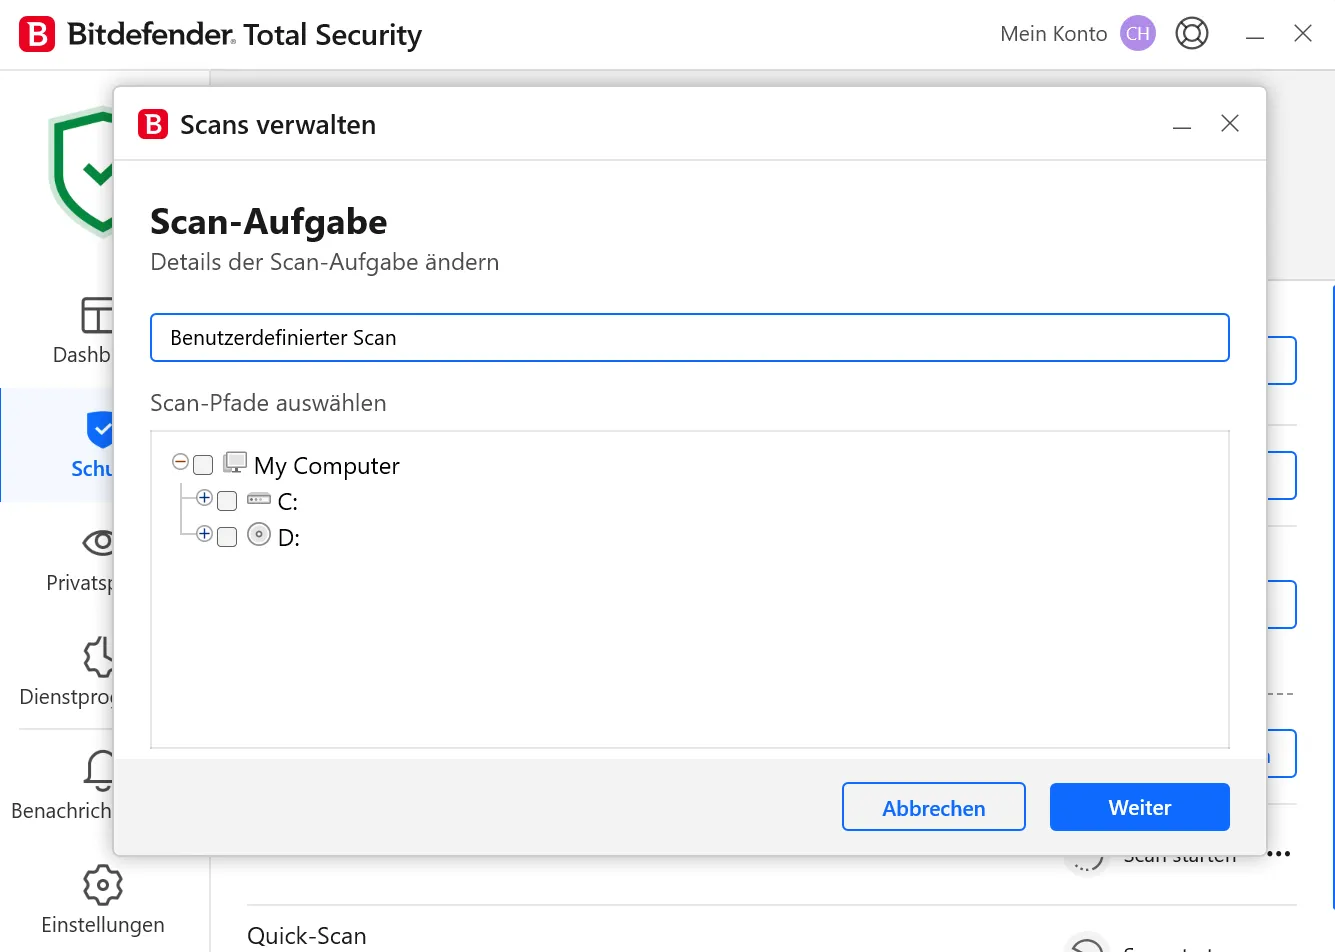Open Benachrichtigungen bell icon
Image resolution: width=1335 pixels, height=952 pixels.
pos(101,771)
